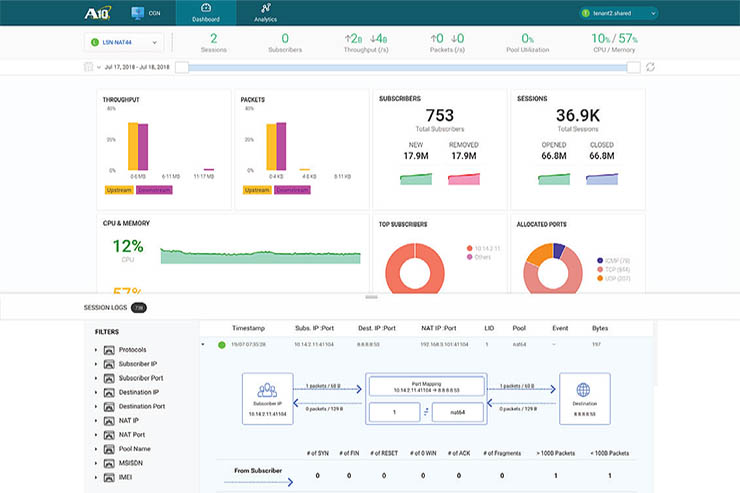Click the refresh icon right of the time slider
This screenshot has height=493, width=740.
coord(651,67)
